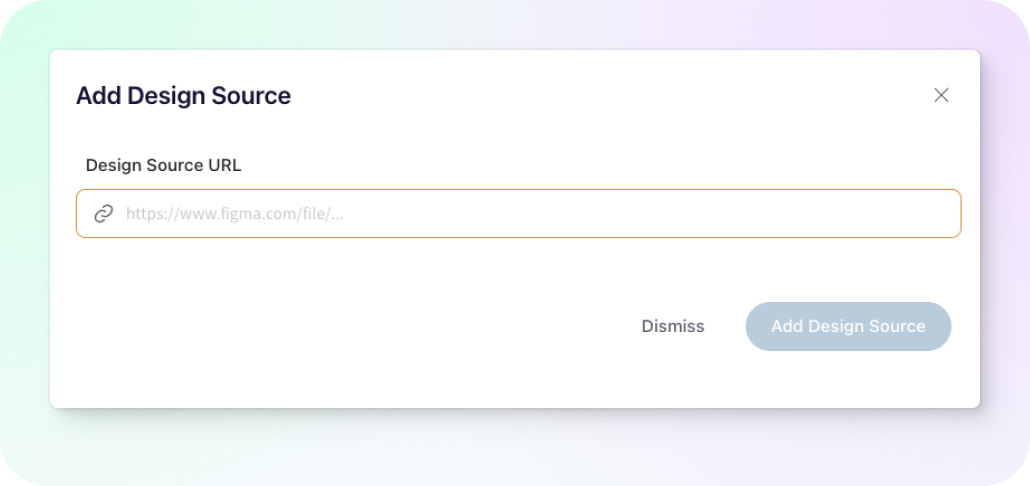Click the Design Source URL label
1030x486 pixels.
[x=164, y=166]
